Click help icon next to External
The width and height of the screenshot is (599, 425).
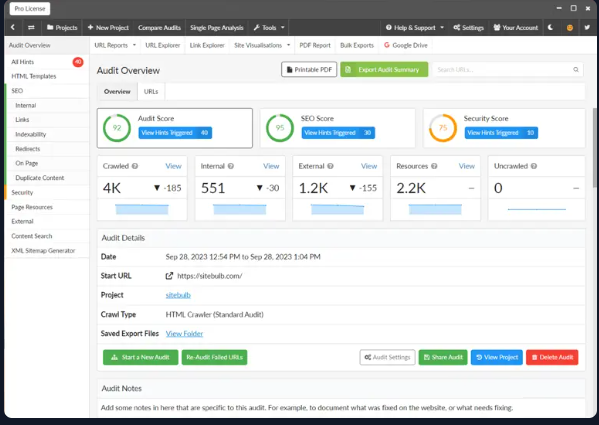pos(330,166)
